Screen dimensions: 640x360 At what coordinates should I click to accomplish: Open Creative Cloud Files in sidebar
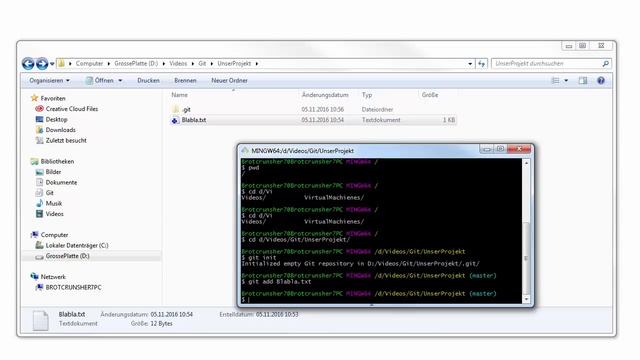click(72, 109)
